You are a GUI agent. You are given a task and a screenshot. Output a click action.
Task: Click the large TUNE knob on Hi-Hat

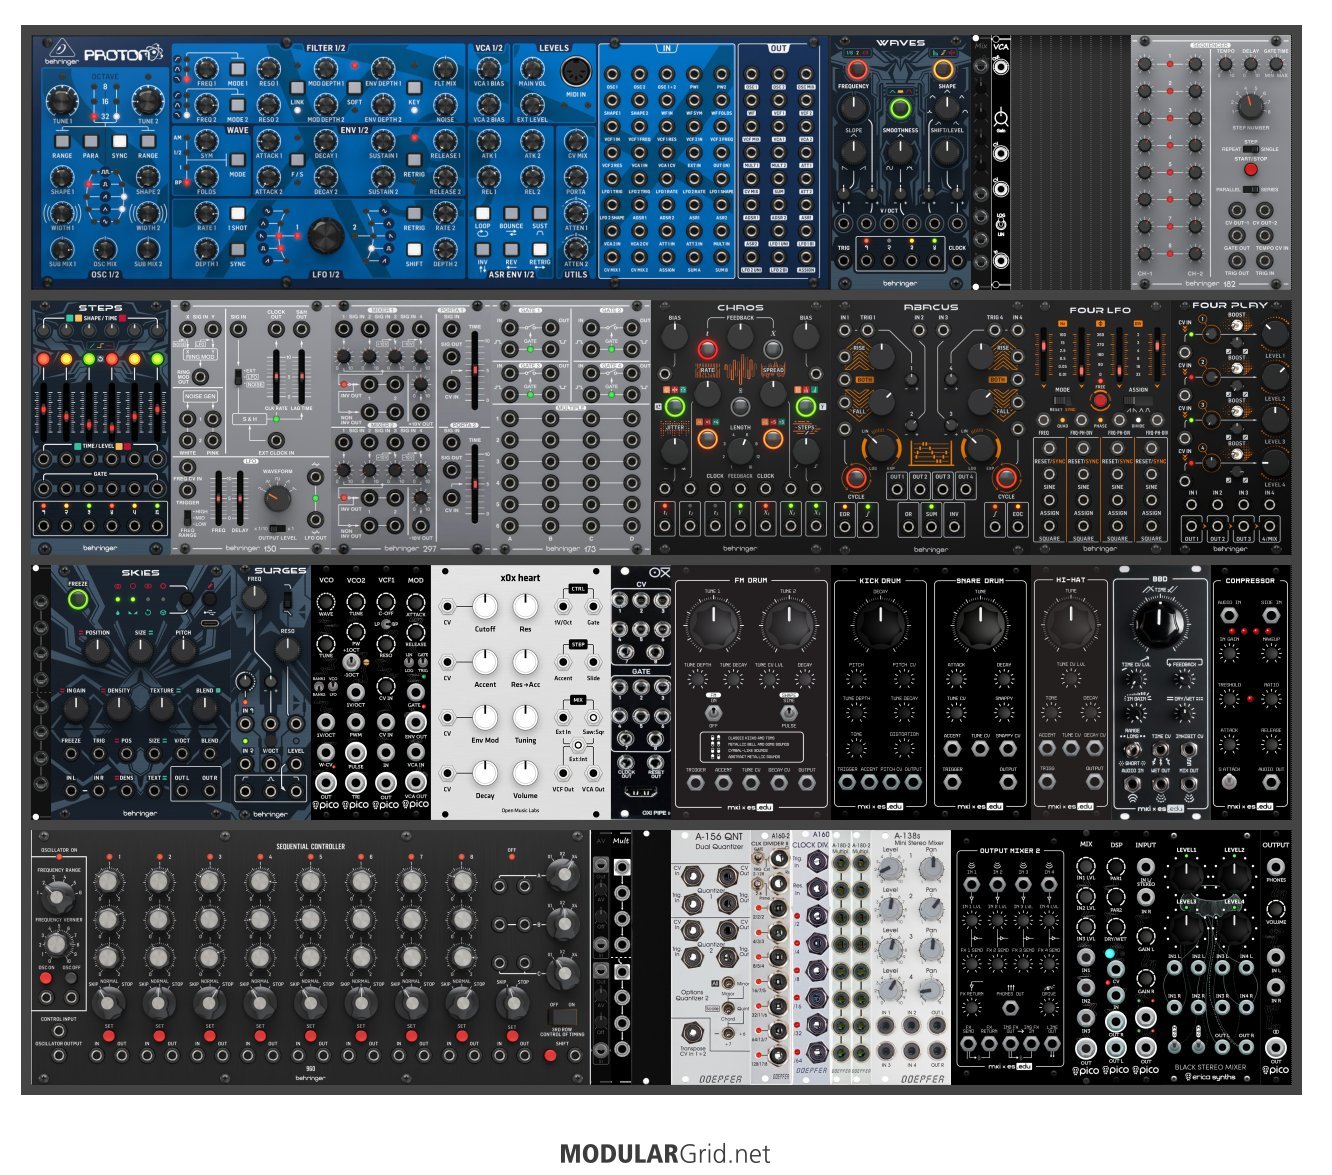[1071, 624]
